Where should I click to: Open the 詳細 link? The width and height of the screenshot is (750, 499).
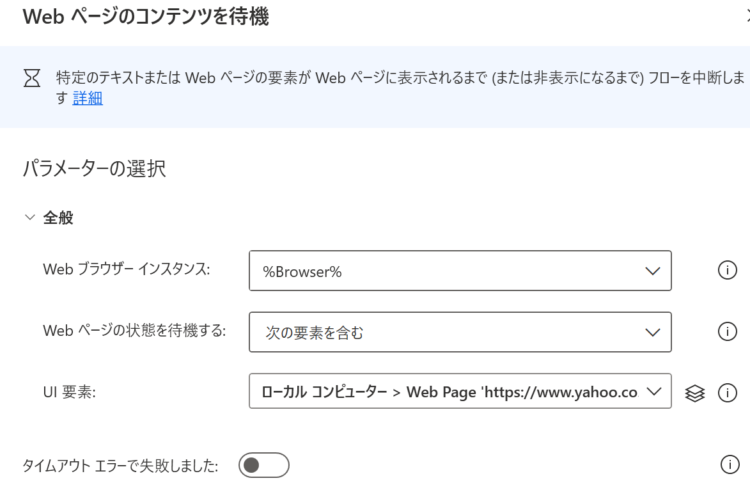click(88, 98)
